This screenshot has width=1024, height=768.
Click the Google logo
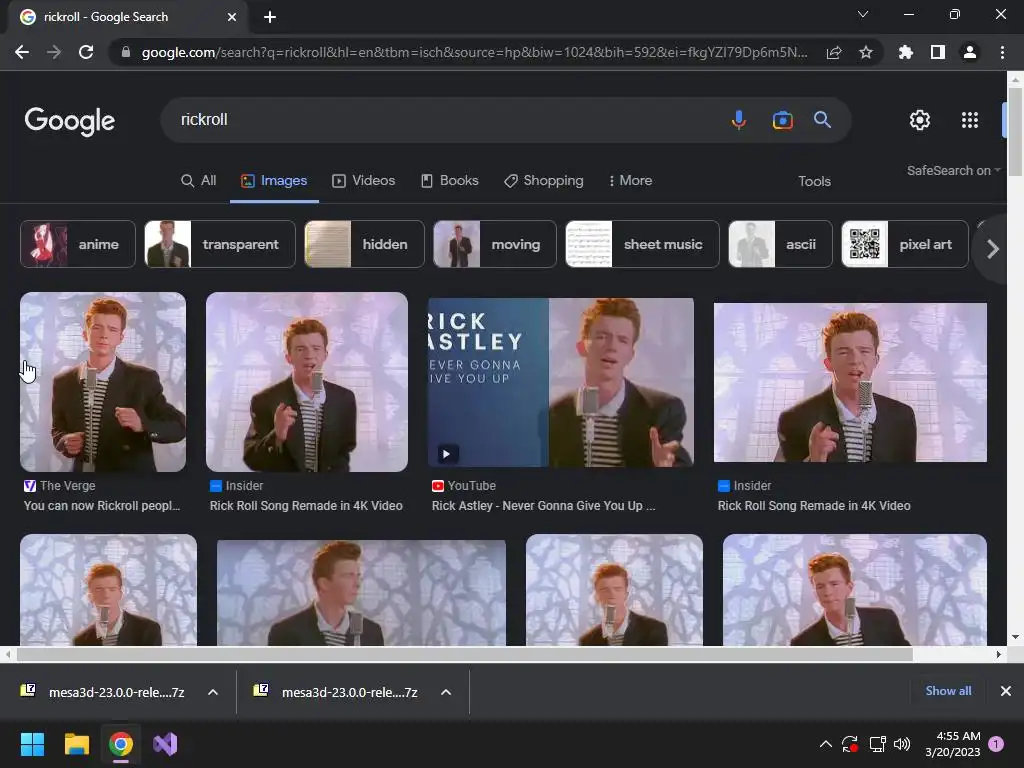[69, 121]
